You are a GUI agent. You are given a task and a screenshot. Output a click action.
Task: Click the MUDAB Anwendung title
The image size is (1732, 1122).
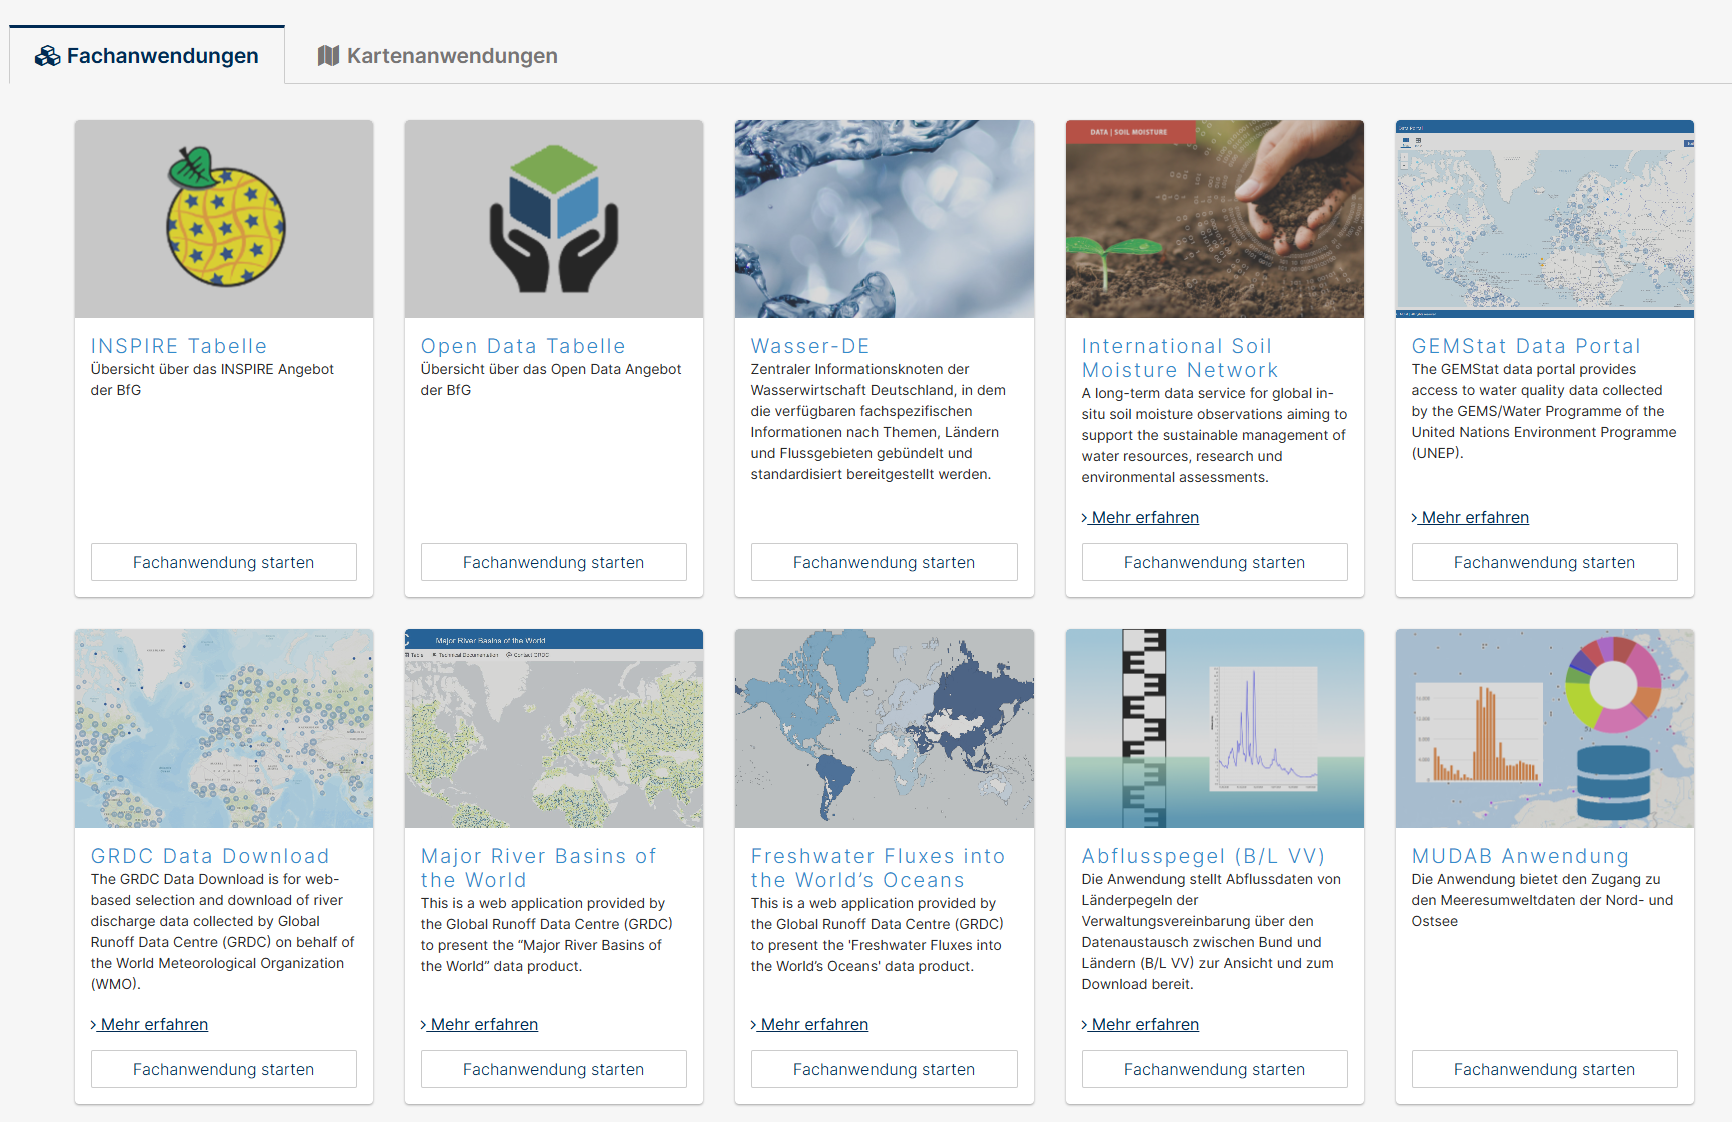click(x=1520, y=856)
